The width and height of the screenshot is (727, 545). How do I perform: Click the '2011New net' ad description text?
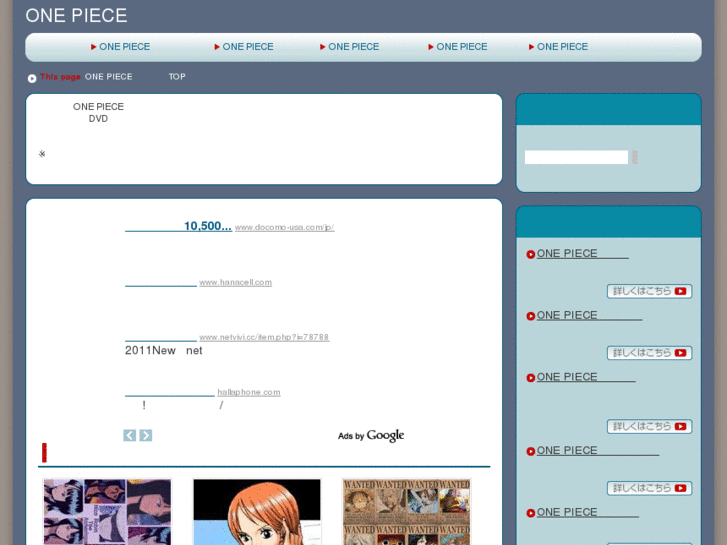click(x=163, y=351)
